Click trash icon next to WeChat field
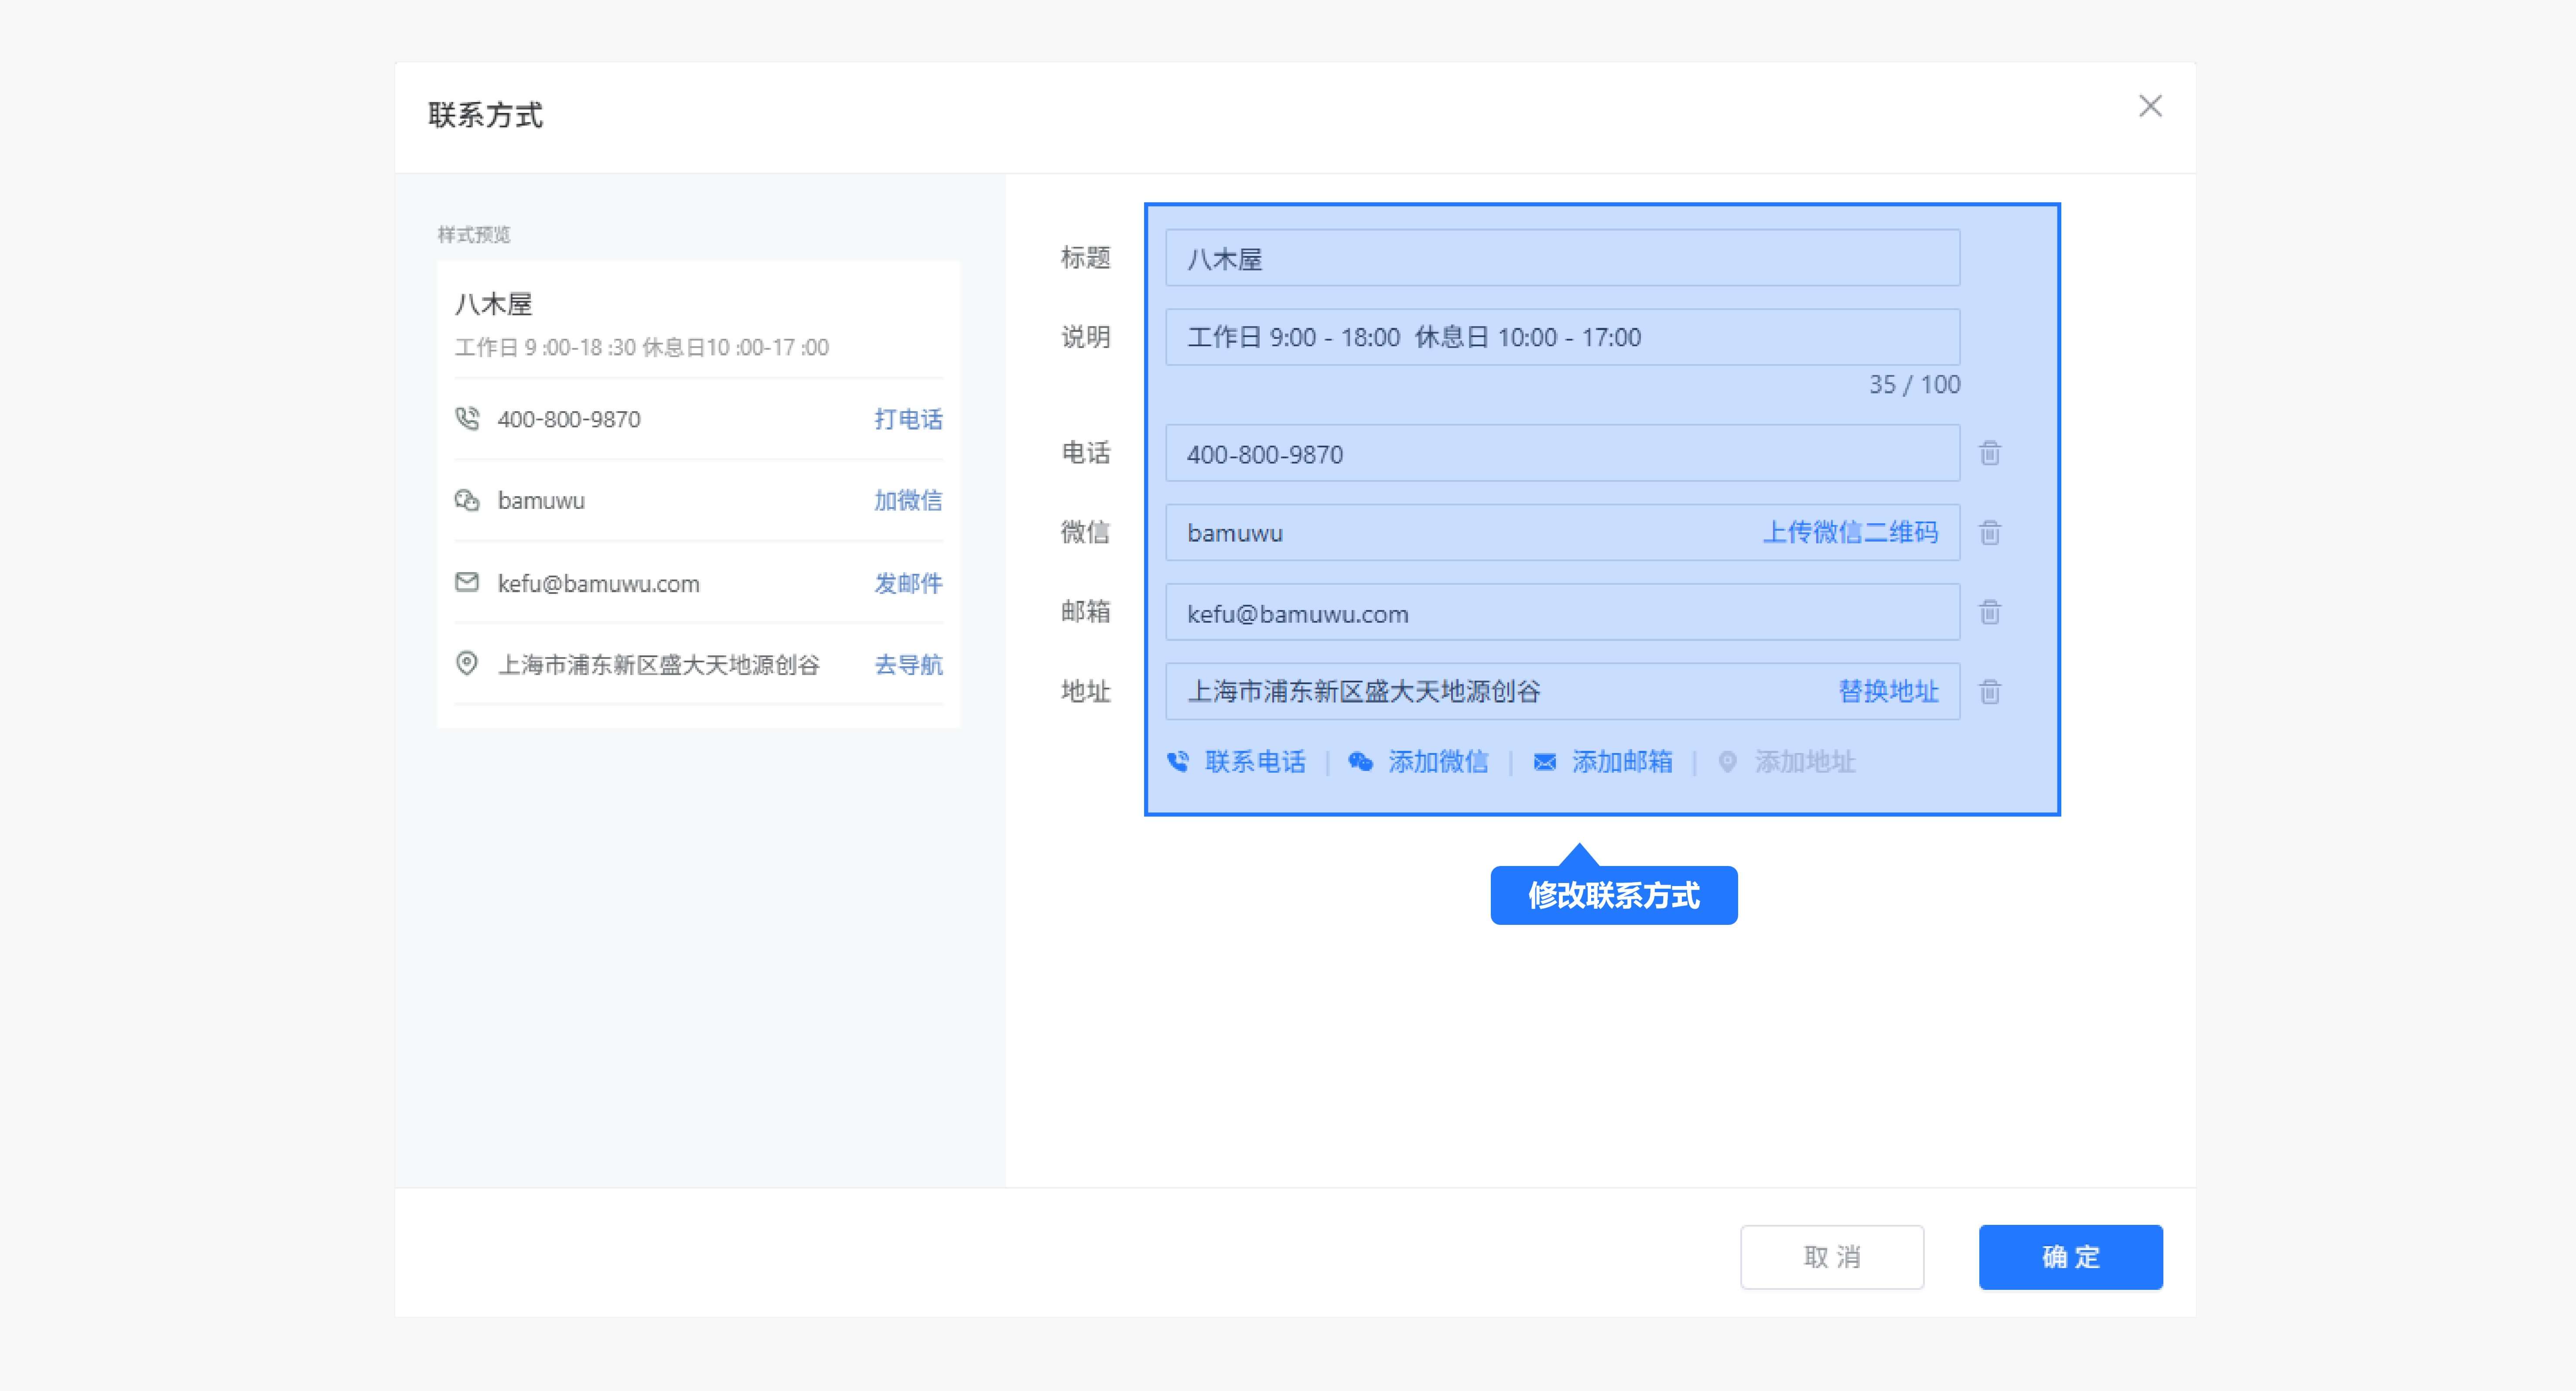Viewport: 2576px width, 1391px height. pos(1990,532)
